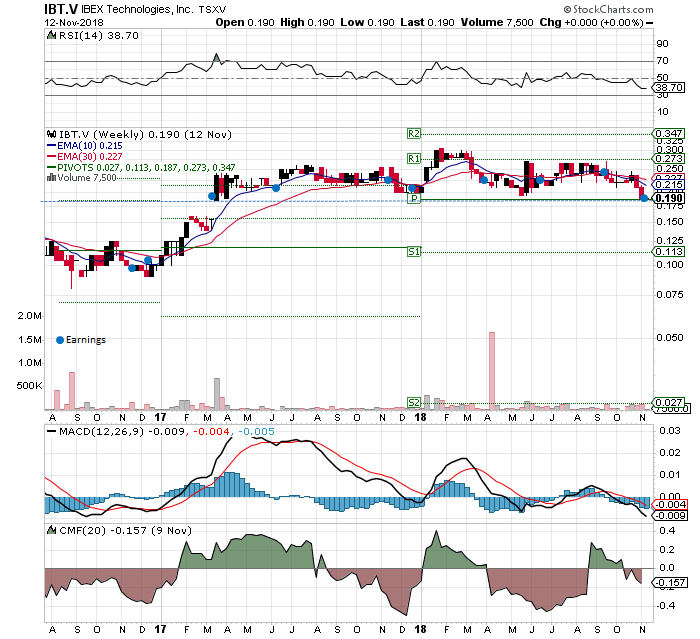The width and height of the screenshot is (700, 639).
Task: Click the IBEX Technologies, Inc. company name
Action: click(137, 9)
